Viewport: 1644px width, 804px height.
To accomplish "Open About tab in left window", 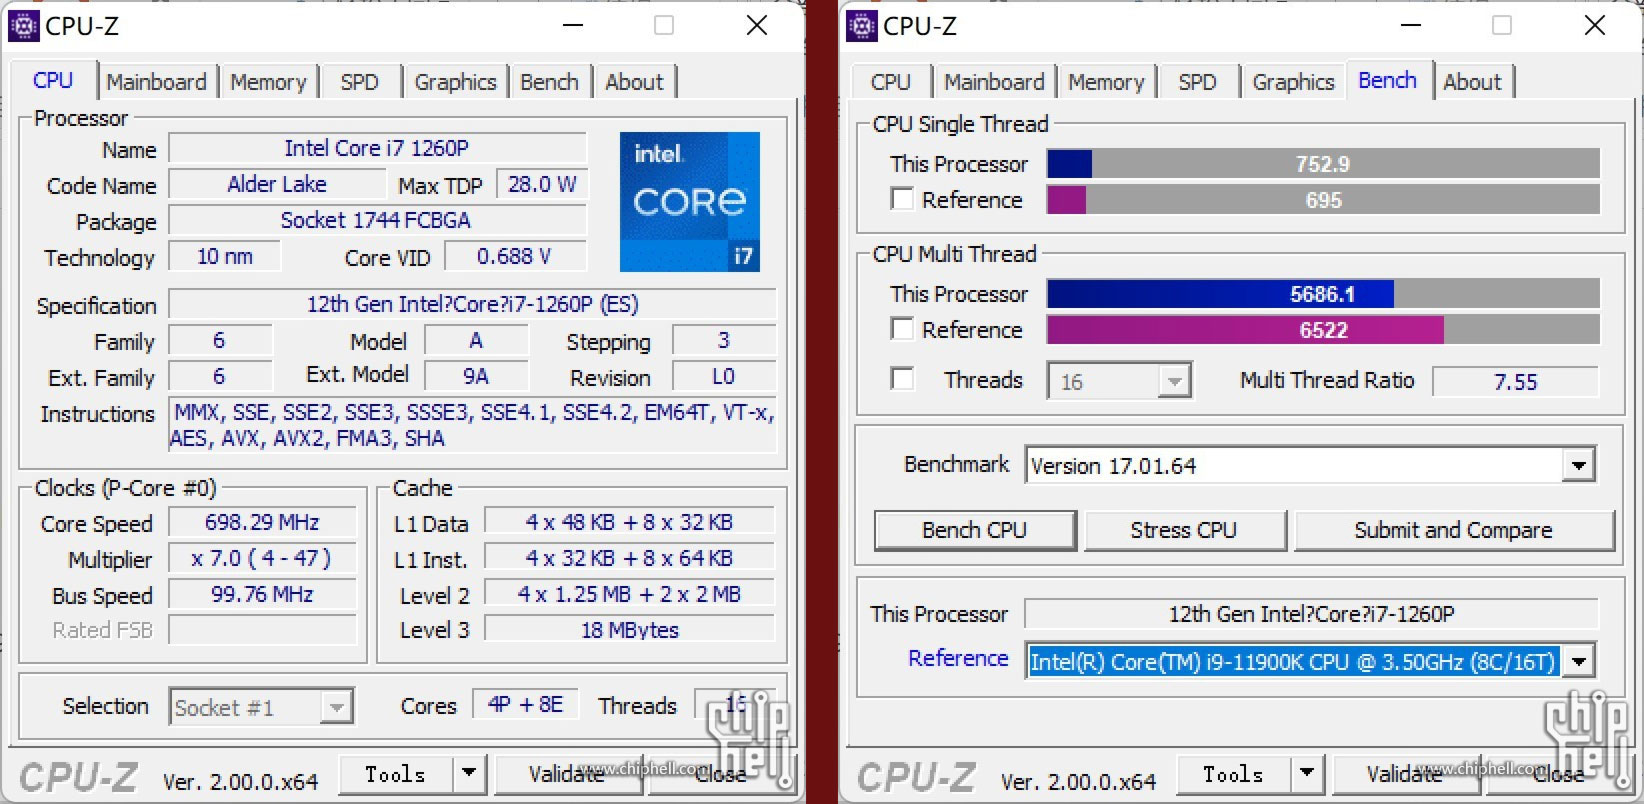I will tap(635, 82).
